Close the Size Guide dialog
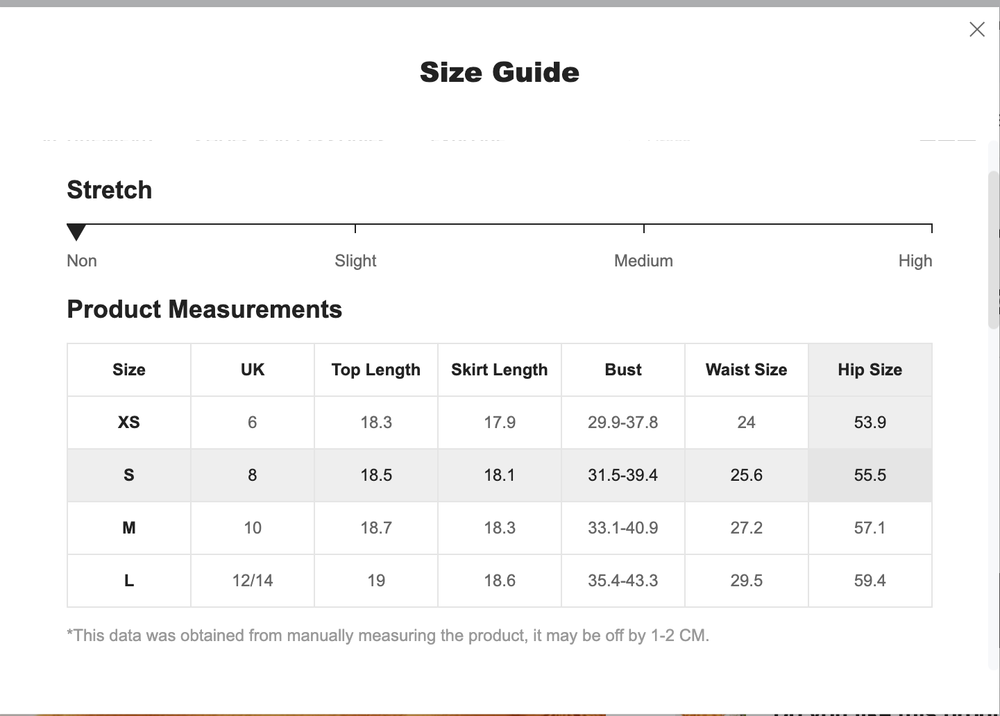 pos(976,29)
